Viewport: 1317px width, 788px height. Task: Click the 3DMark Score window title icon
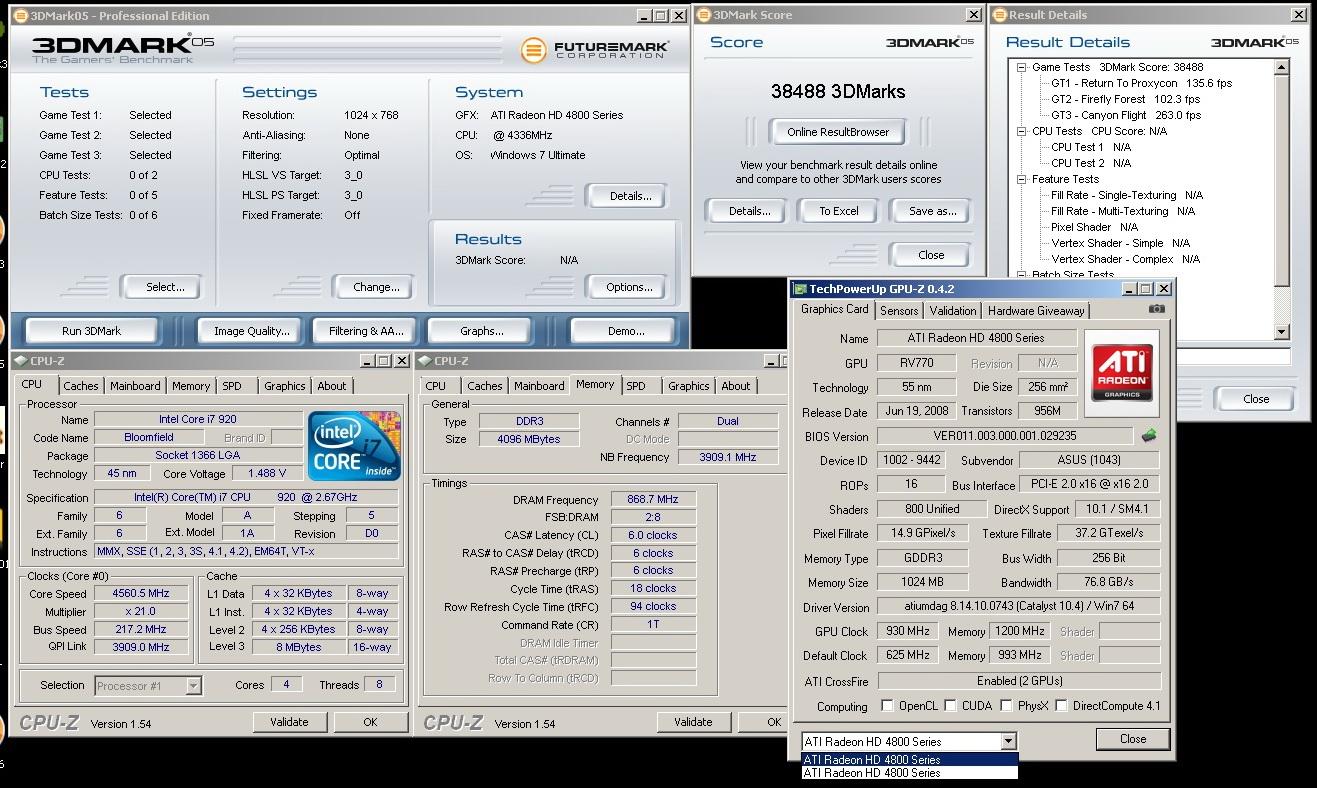(703, 15)
